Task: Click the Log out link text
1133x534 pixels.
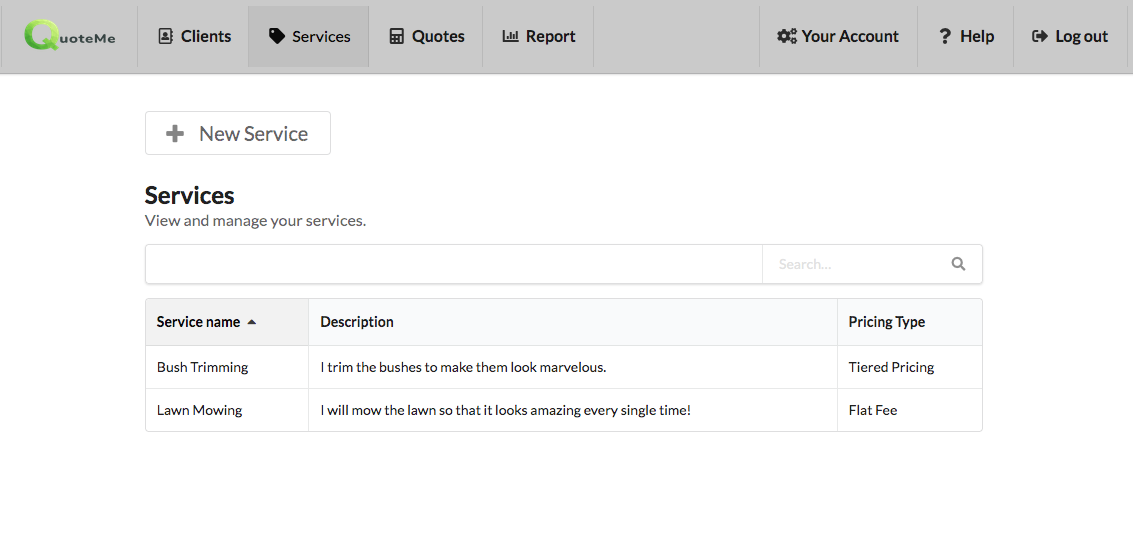Action: pyautogui.click(x=1082, y=36)
